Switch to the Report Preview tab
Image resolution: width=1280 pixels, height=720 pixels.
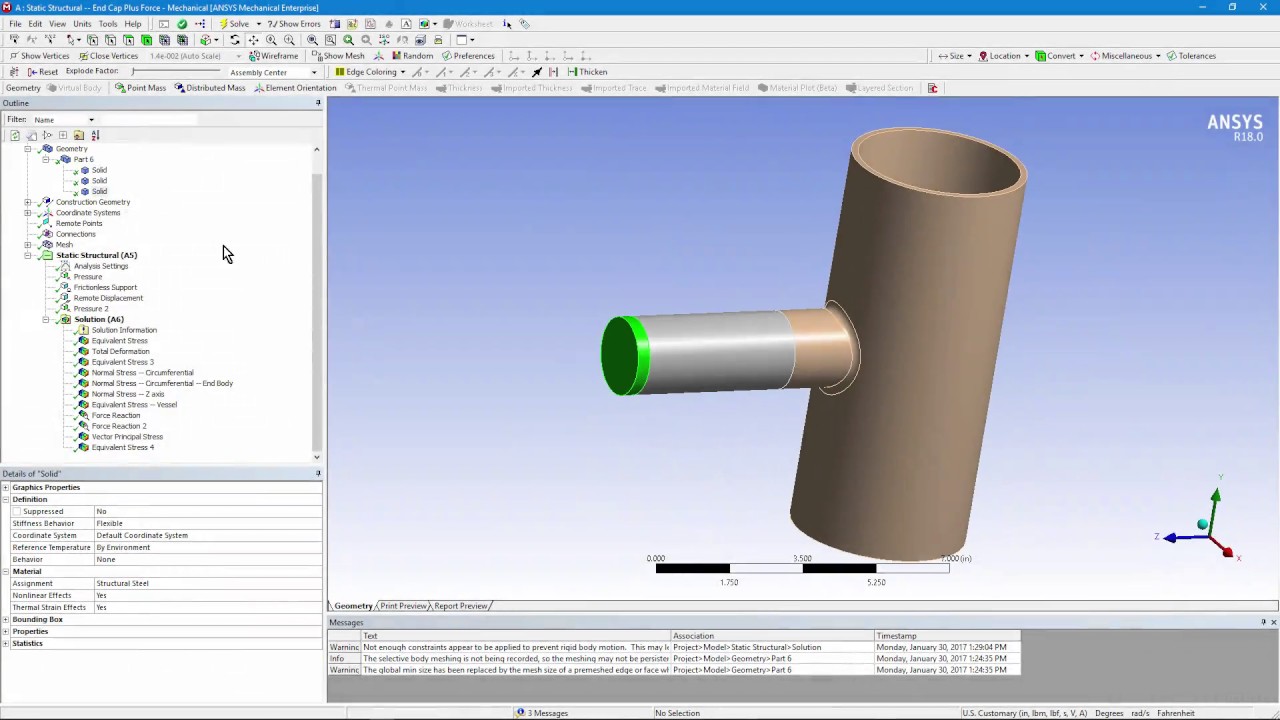[x=460, y=606]
